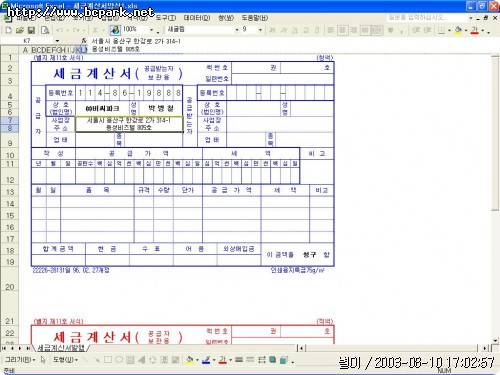The height and width of the screenshot is (375, 500).
Task: Toggle center alignment in the formatting toolbar
Action: click(342, 30)
